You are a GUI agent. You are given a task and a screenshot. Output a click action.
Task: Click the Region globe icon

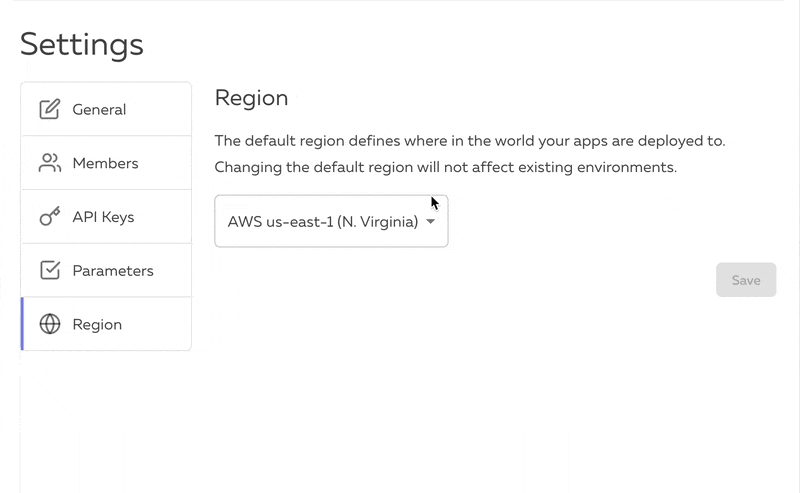(50, 324)
